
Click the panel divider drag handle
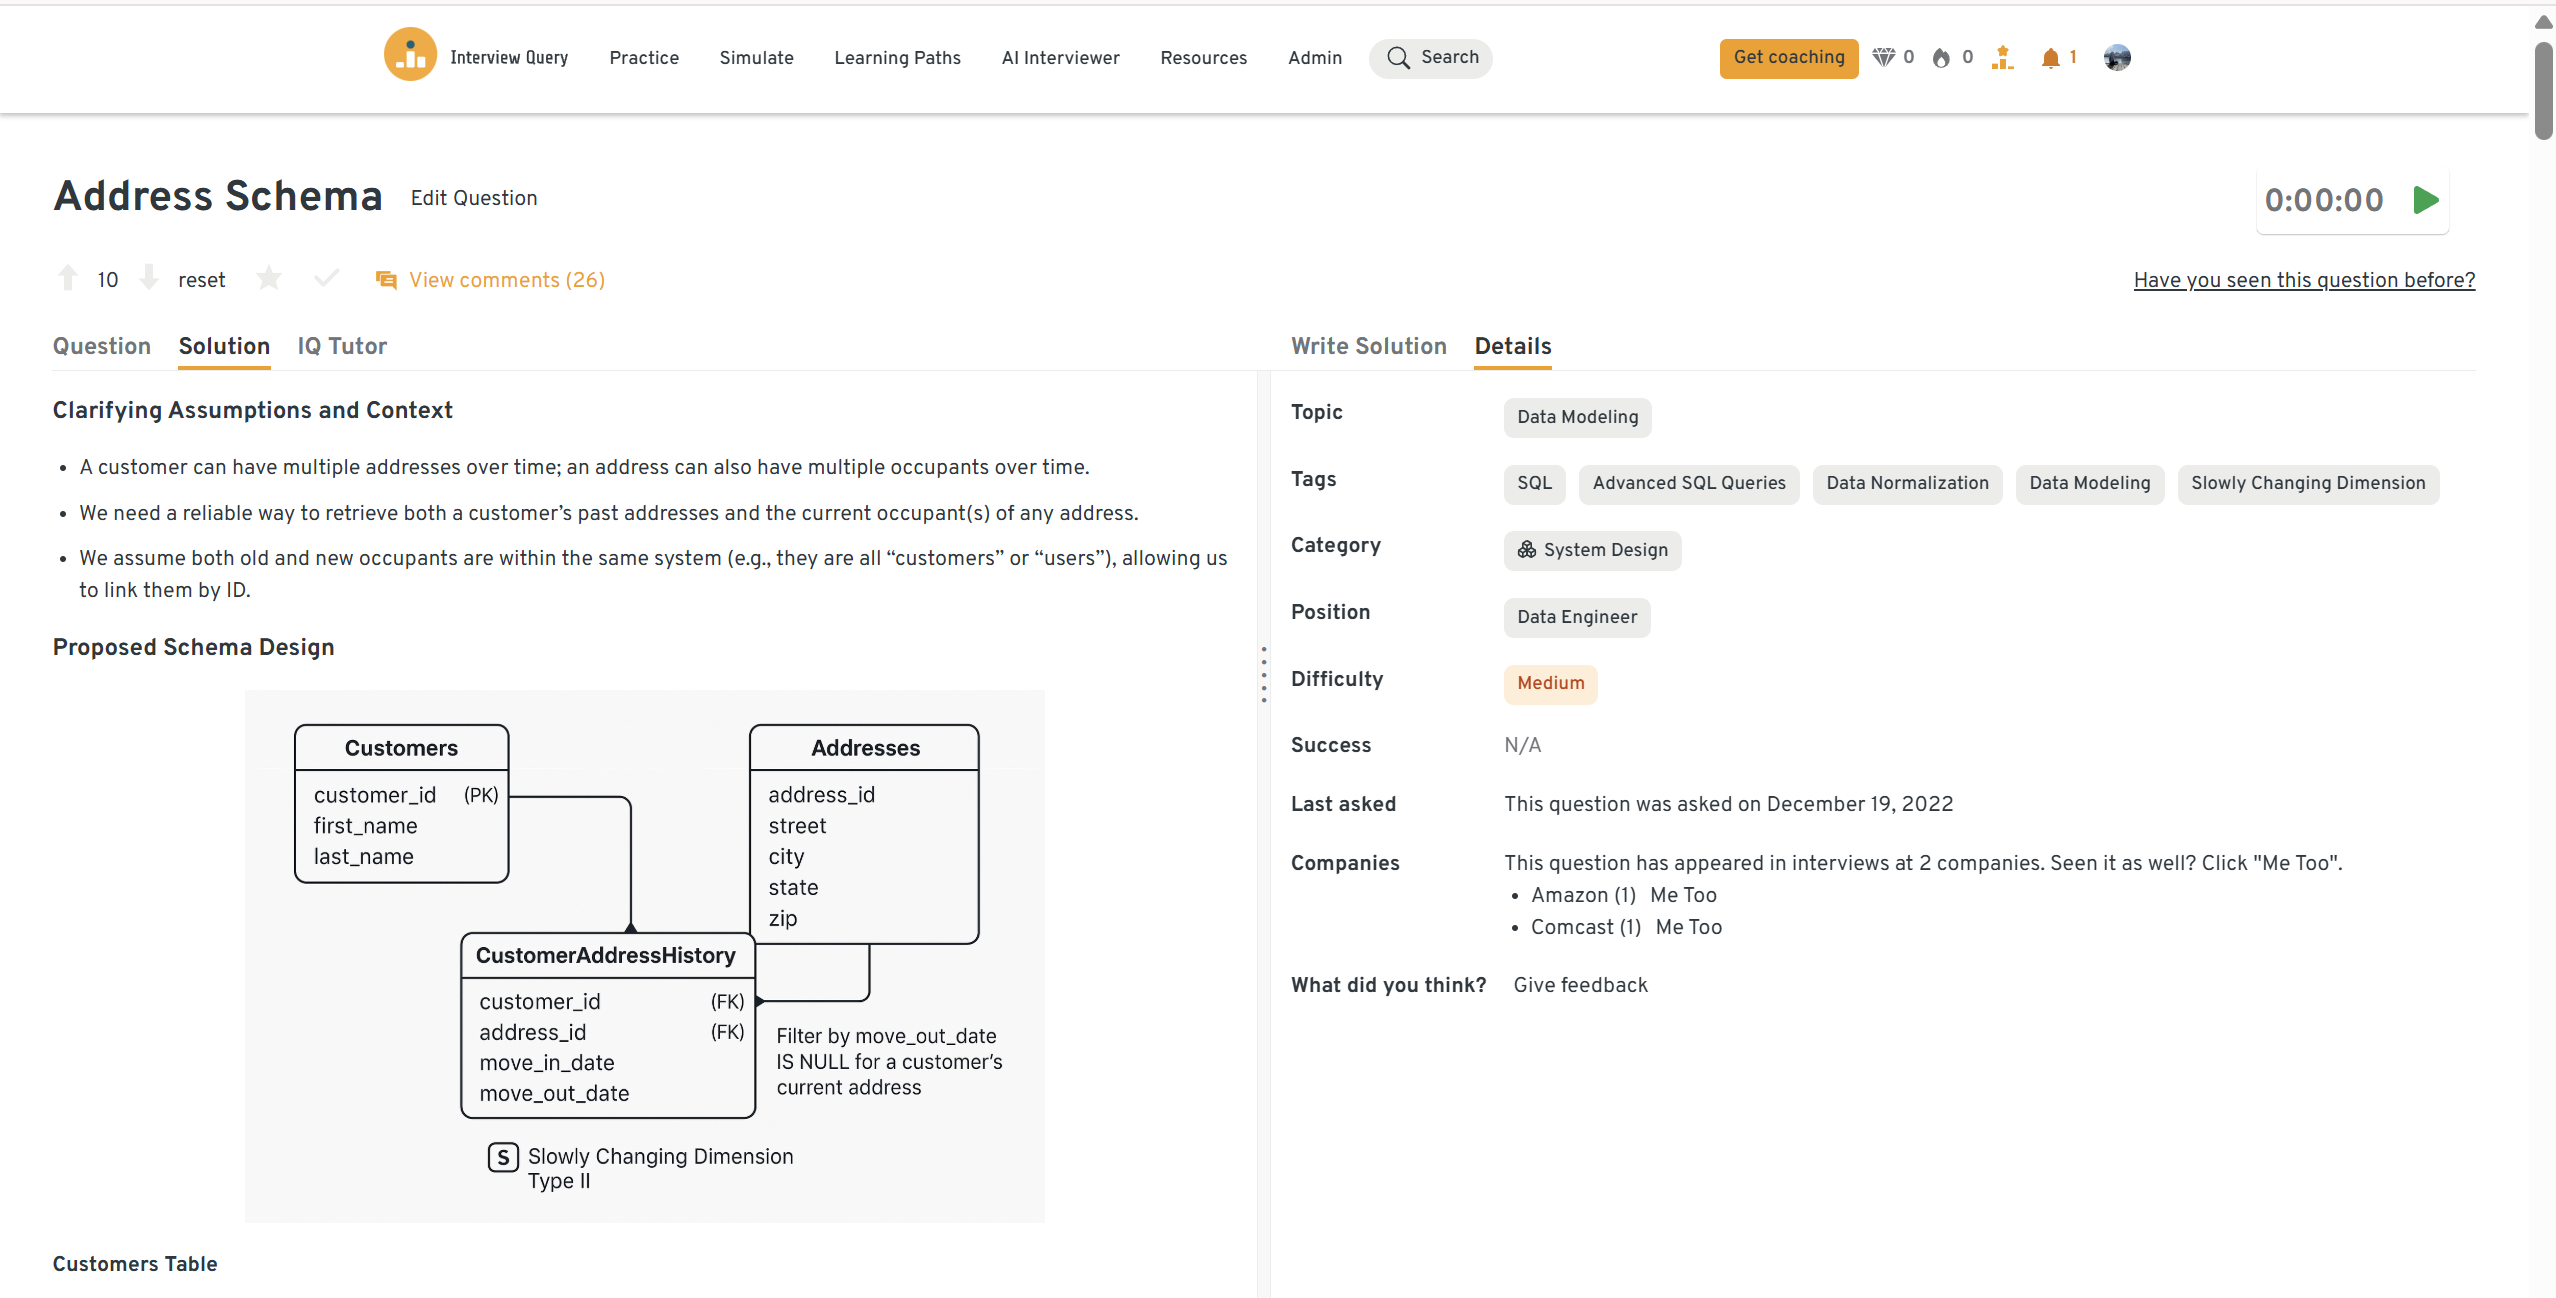coord(1264,674)
